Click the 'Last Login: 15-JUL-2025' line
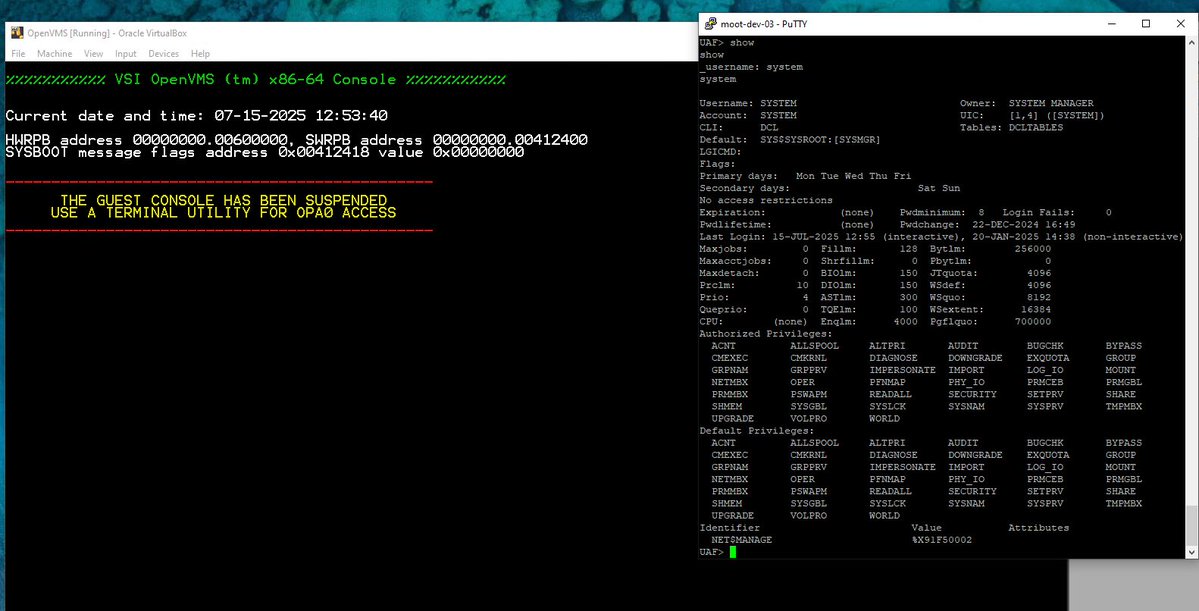 tap(941, 237)
